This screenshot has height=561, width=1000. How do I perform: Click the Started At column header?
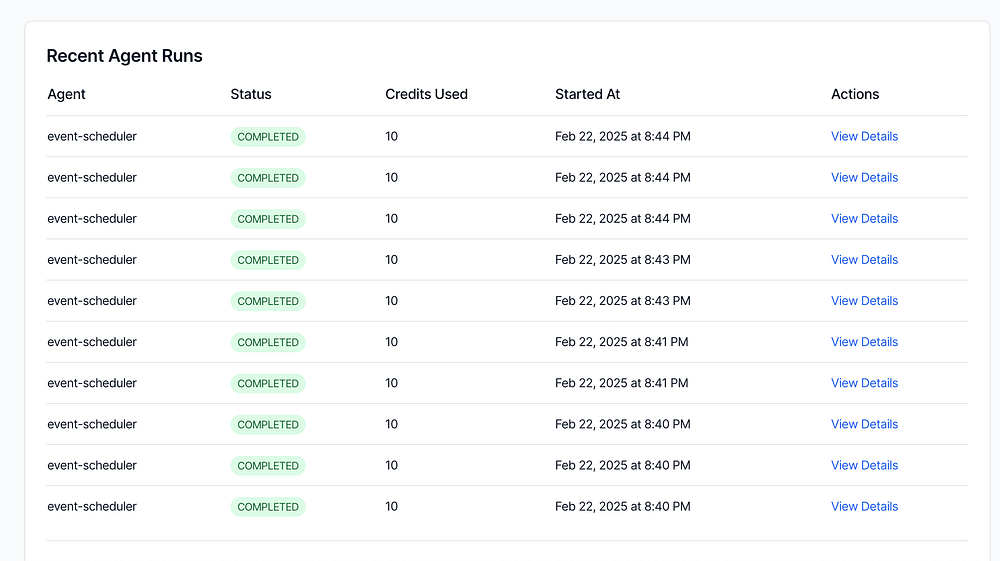point(587,94)
